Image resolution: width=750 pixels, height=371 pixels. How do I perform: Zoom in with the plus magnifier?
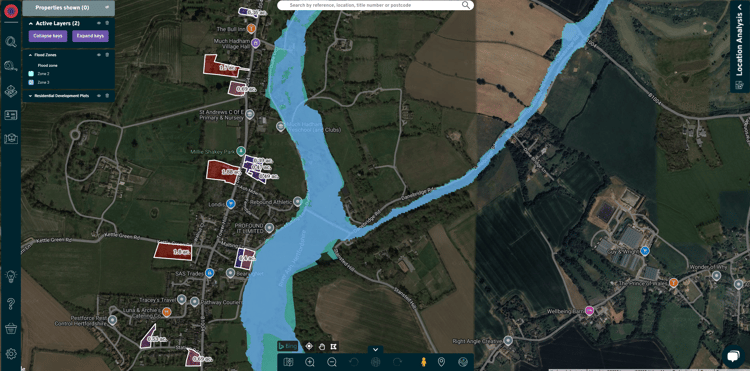click(x=310, y=362)
